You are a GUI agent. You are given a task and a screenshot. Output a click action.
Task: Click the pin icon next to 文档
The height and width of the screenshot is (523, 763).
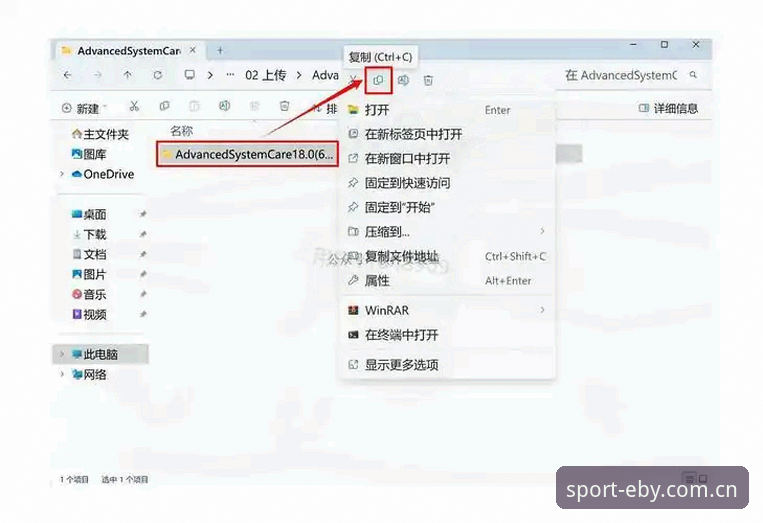[x=143, y=254]
